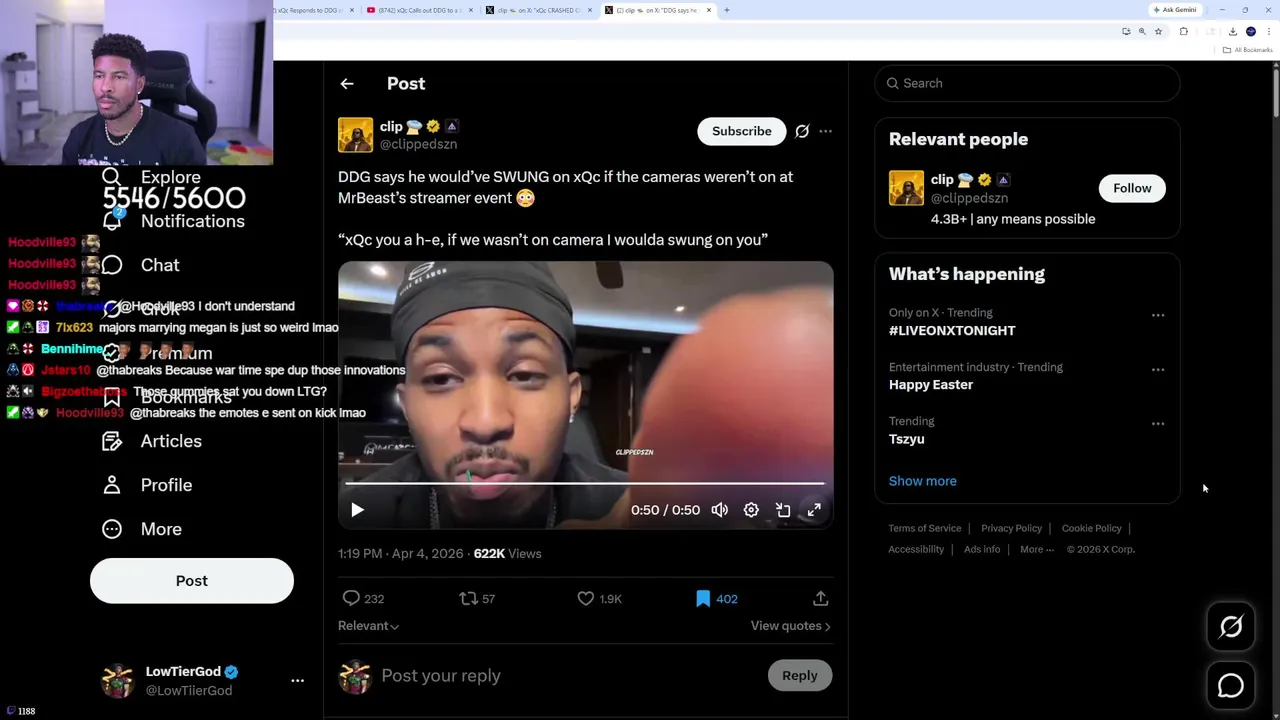This screenshot has width=1280, height=720.
Task: Enter fullscreen on the video player
Action: pyautogui.click(x=814, y=510)
